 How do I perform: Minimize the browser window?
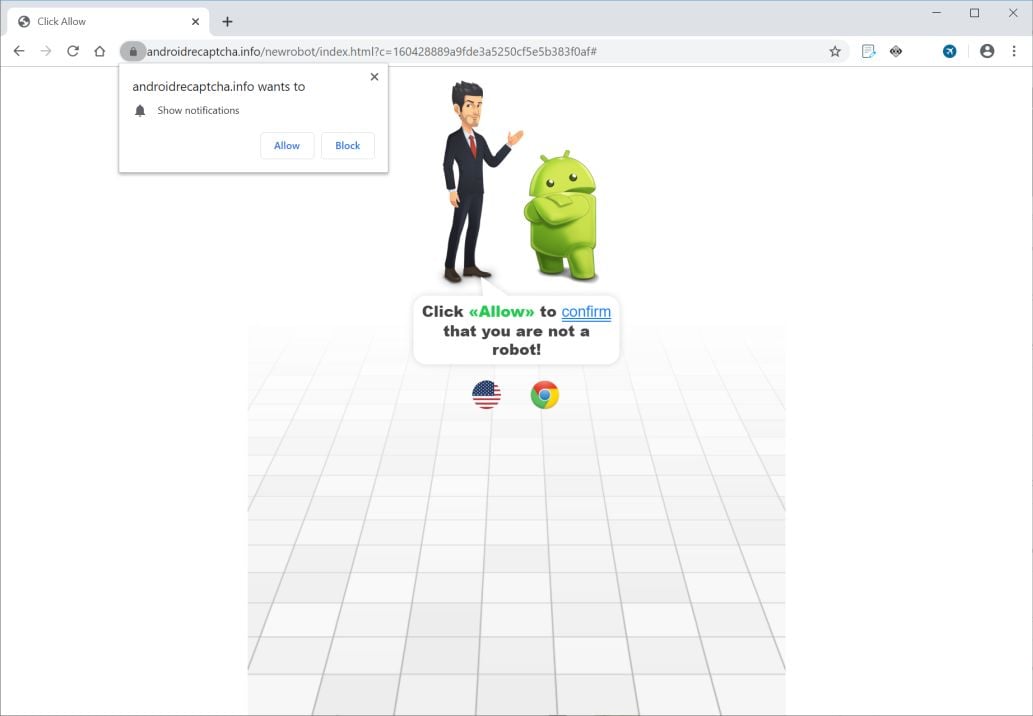click(x=936, y=13)
